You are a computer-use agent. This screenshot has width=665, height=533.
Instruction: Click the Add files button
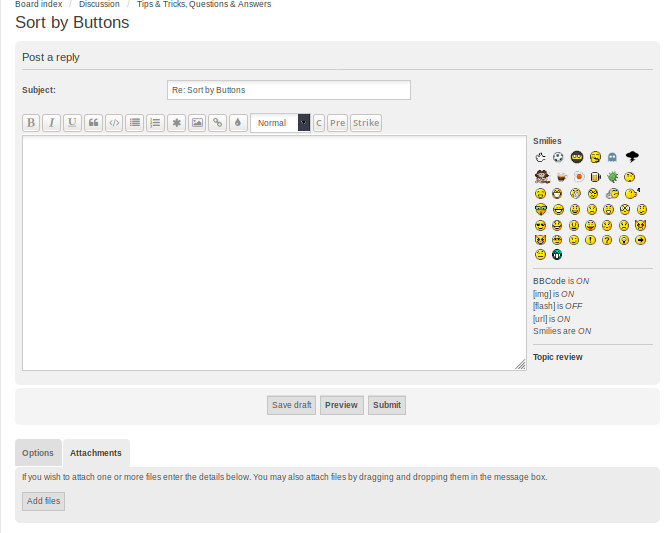point(43,501)
